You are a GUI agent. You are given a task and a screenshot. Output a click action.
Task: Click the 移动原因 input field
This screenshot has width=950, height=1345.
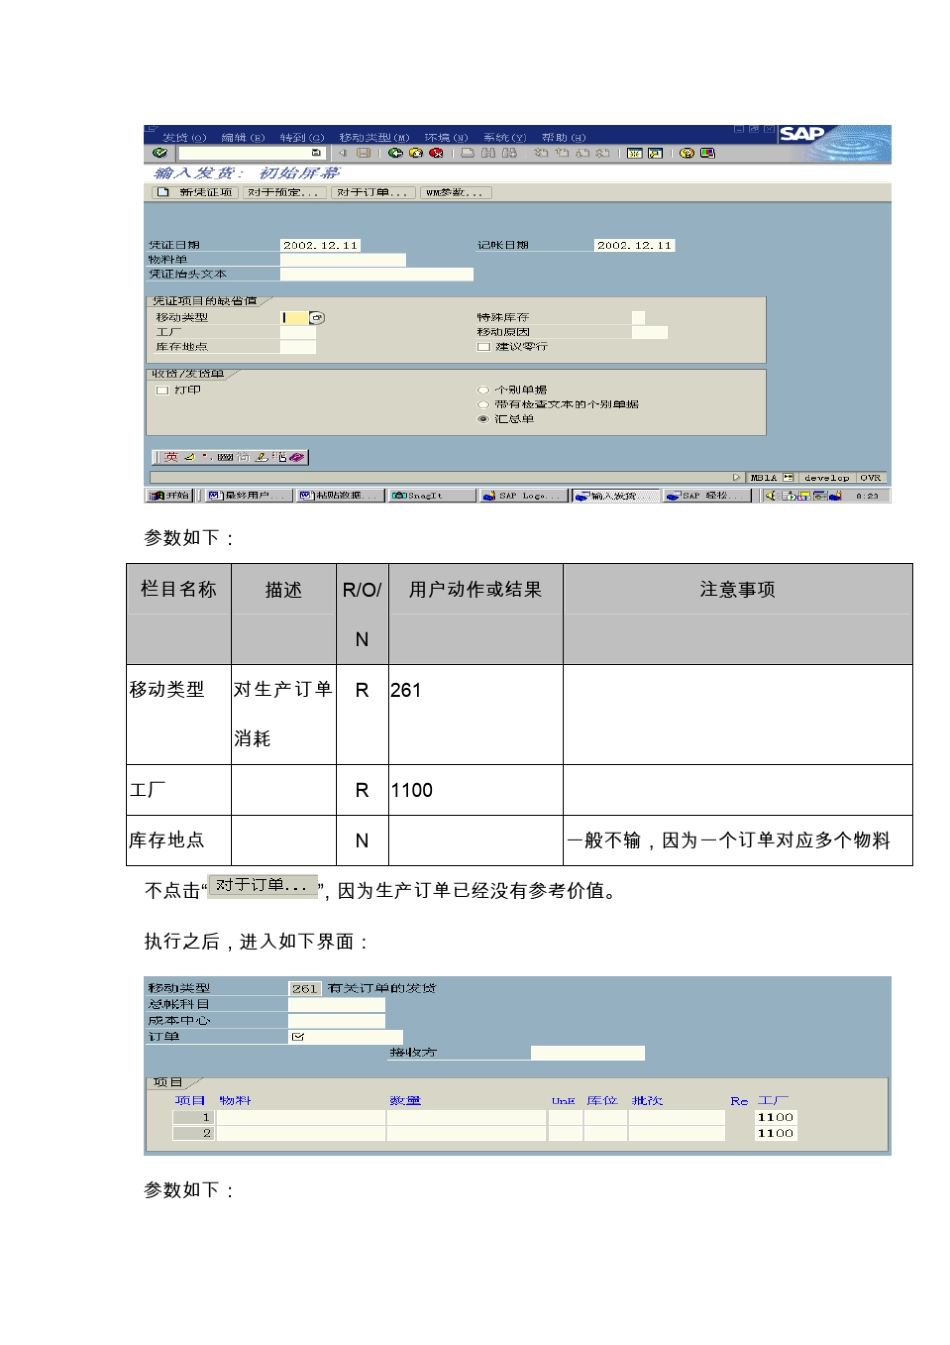pos(649,333)
